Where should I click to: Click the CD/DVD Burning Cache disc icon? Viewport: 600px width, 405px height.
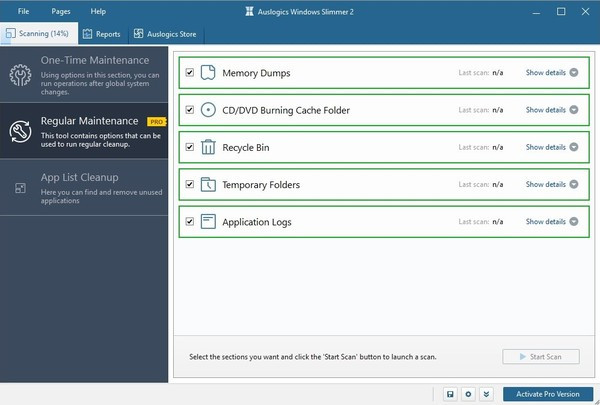coord(208,110)
